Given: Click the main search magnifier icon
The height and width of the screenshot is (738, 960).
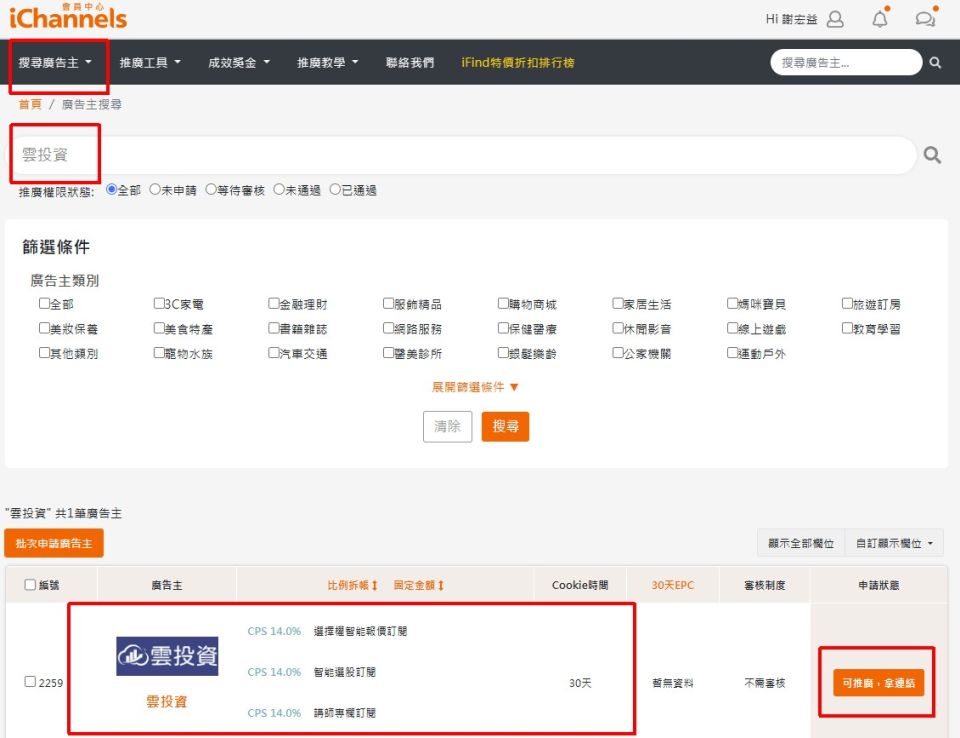Looking at the screenshot, I should coord(932,155).
